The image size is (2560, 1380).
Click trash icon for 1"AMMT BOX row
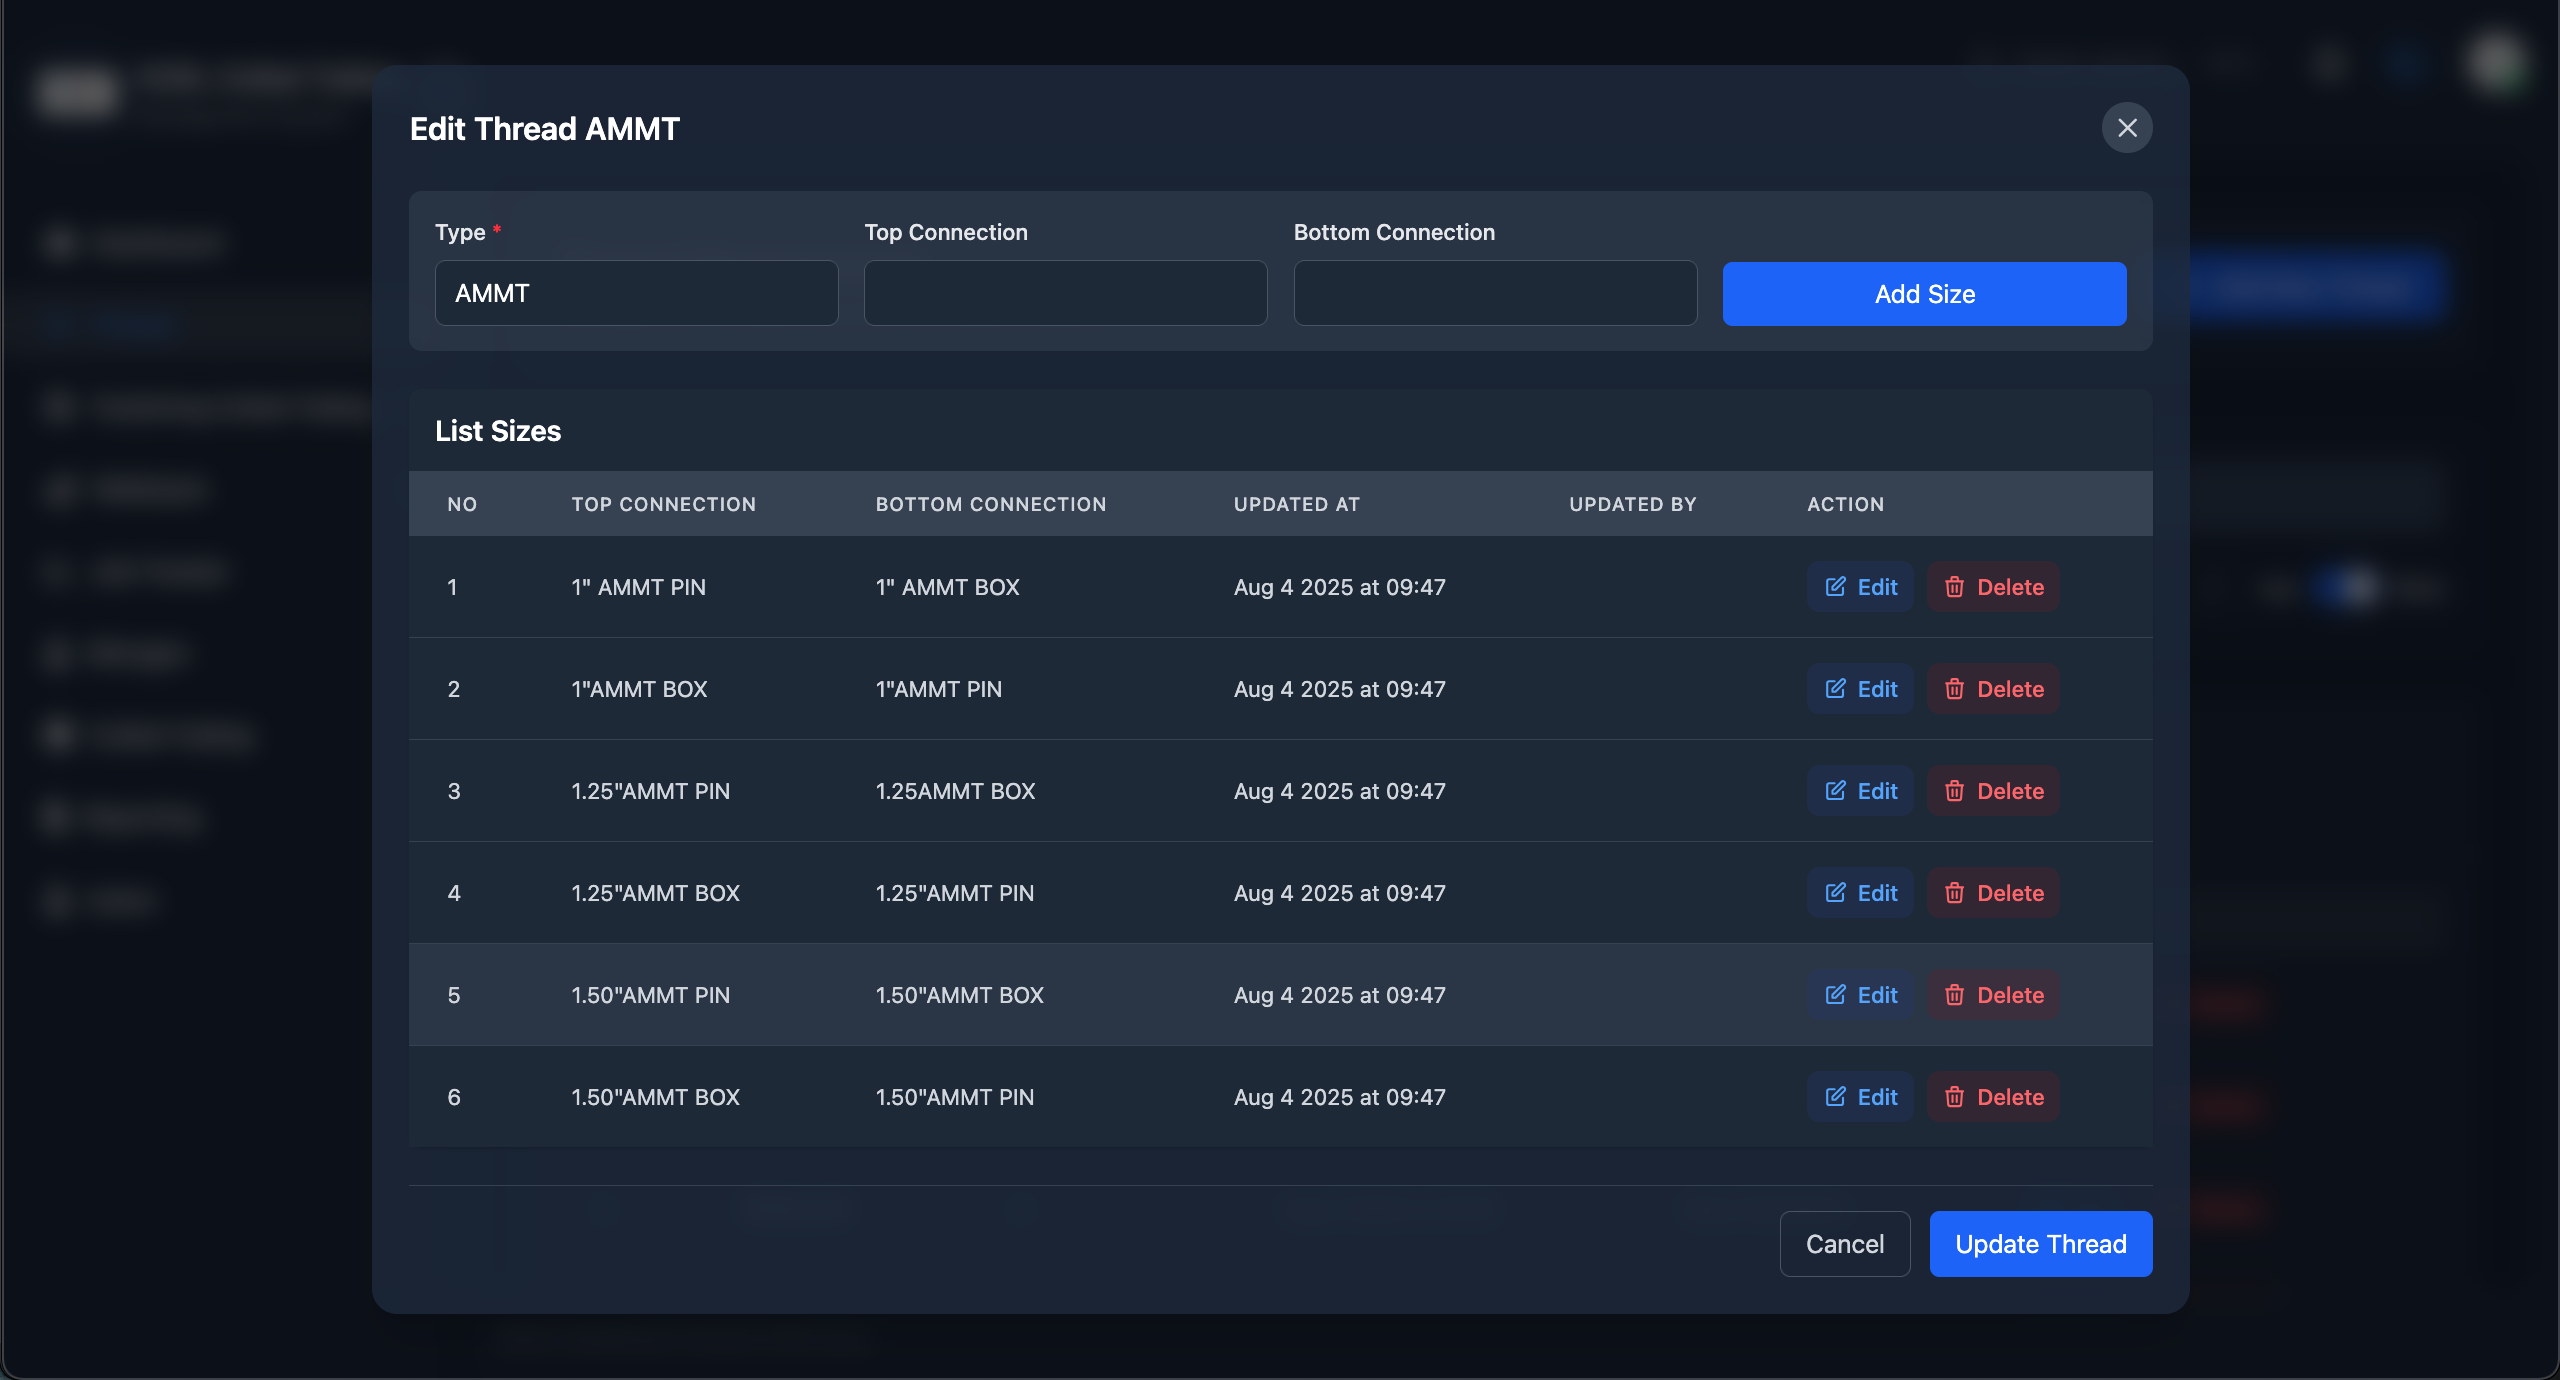point(1954,689)
